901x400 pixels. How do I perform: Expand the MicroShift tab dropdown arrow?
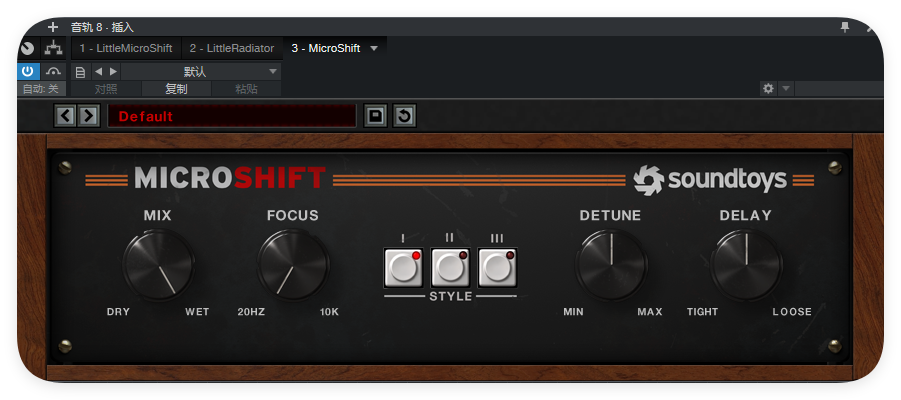click(x=374, y=48)
